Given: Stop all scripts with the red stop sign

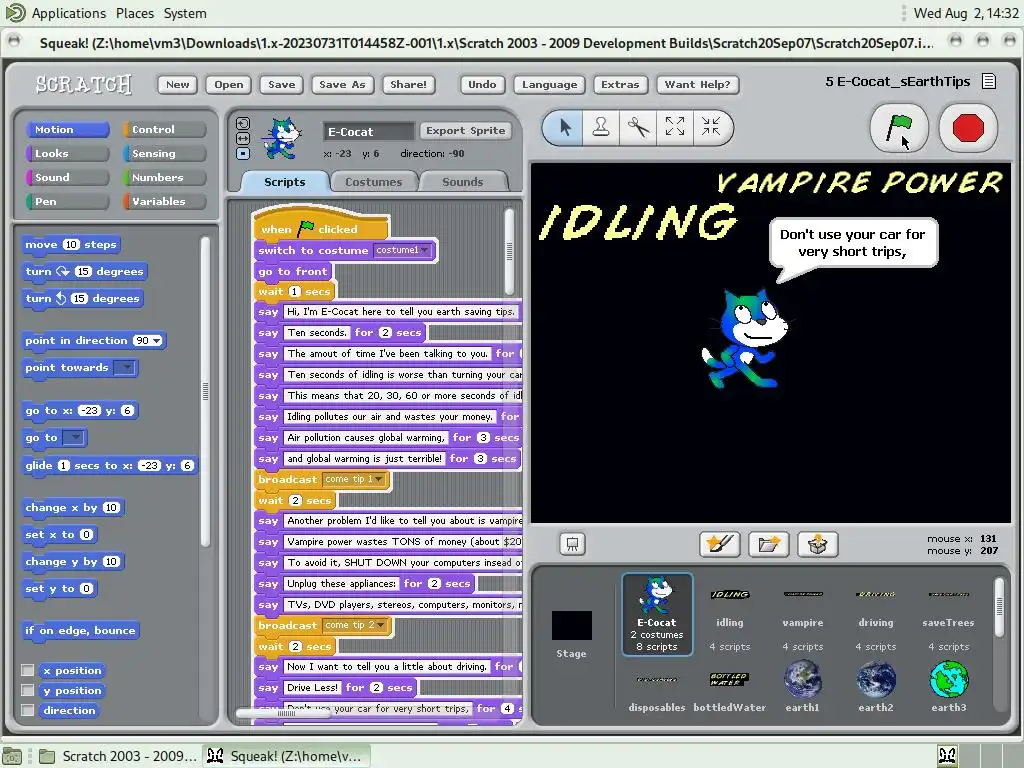Looking at the screenshot, I should coord(968,127).
